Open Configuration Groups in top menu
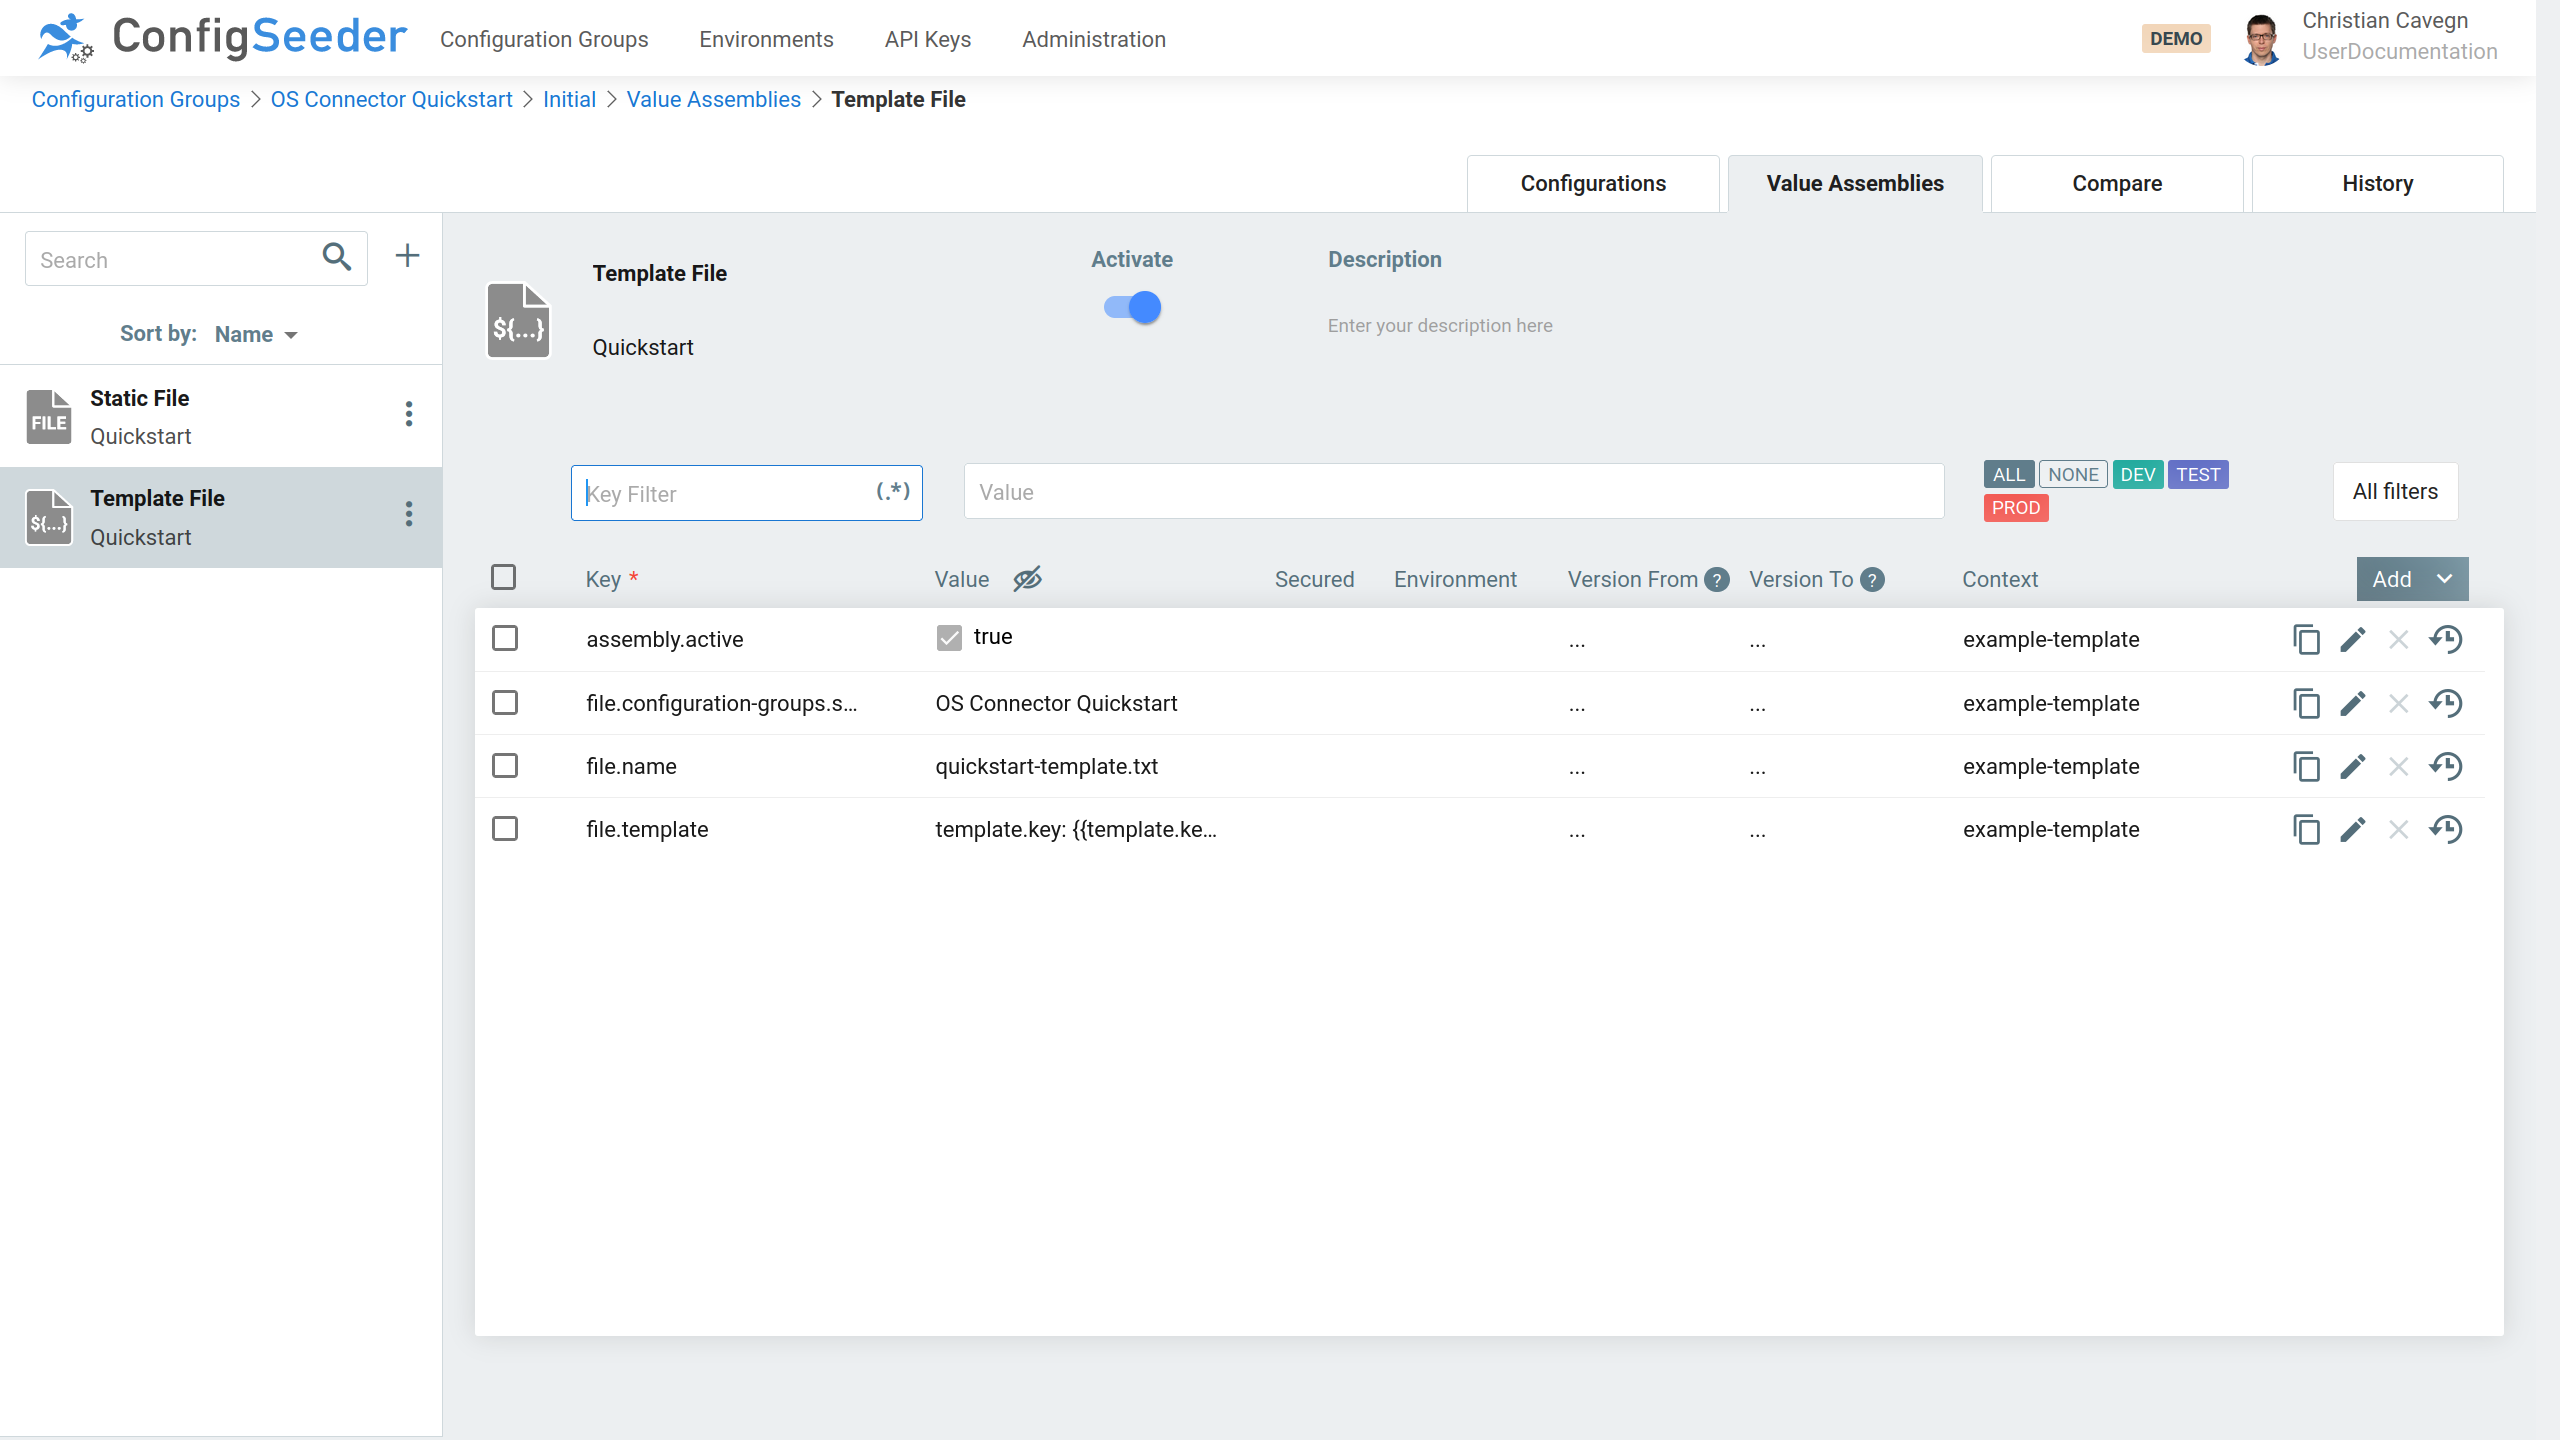This screenshot has width=2560, height=1440. (x=544, y=39)
